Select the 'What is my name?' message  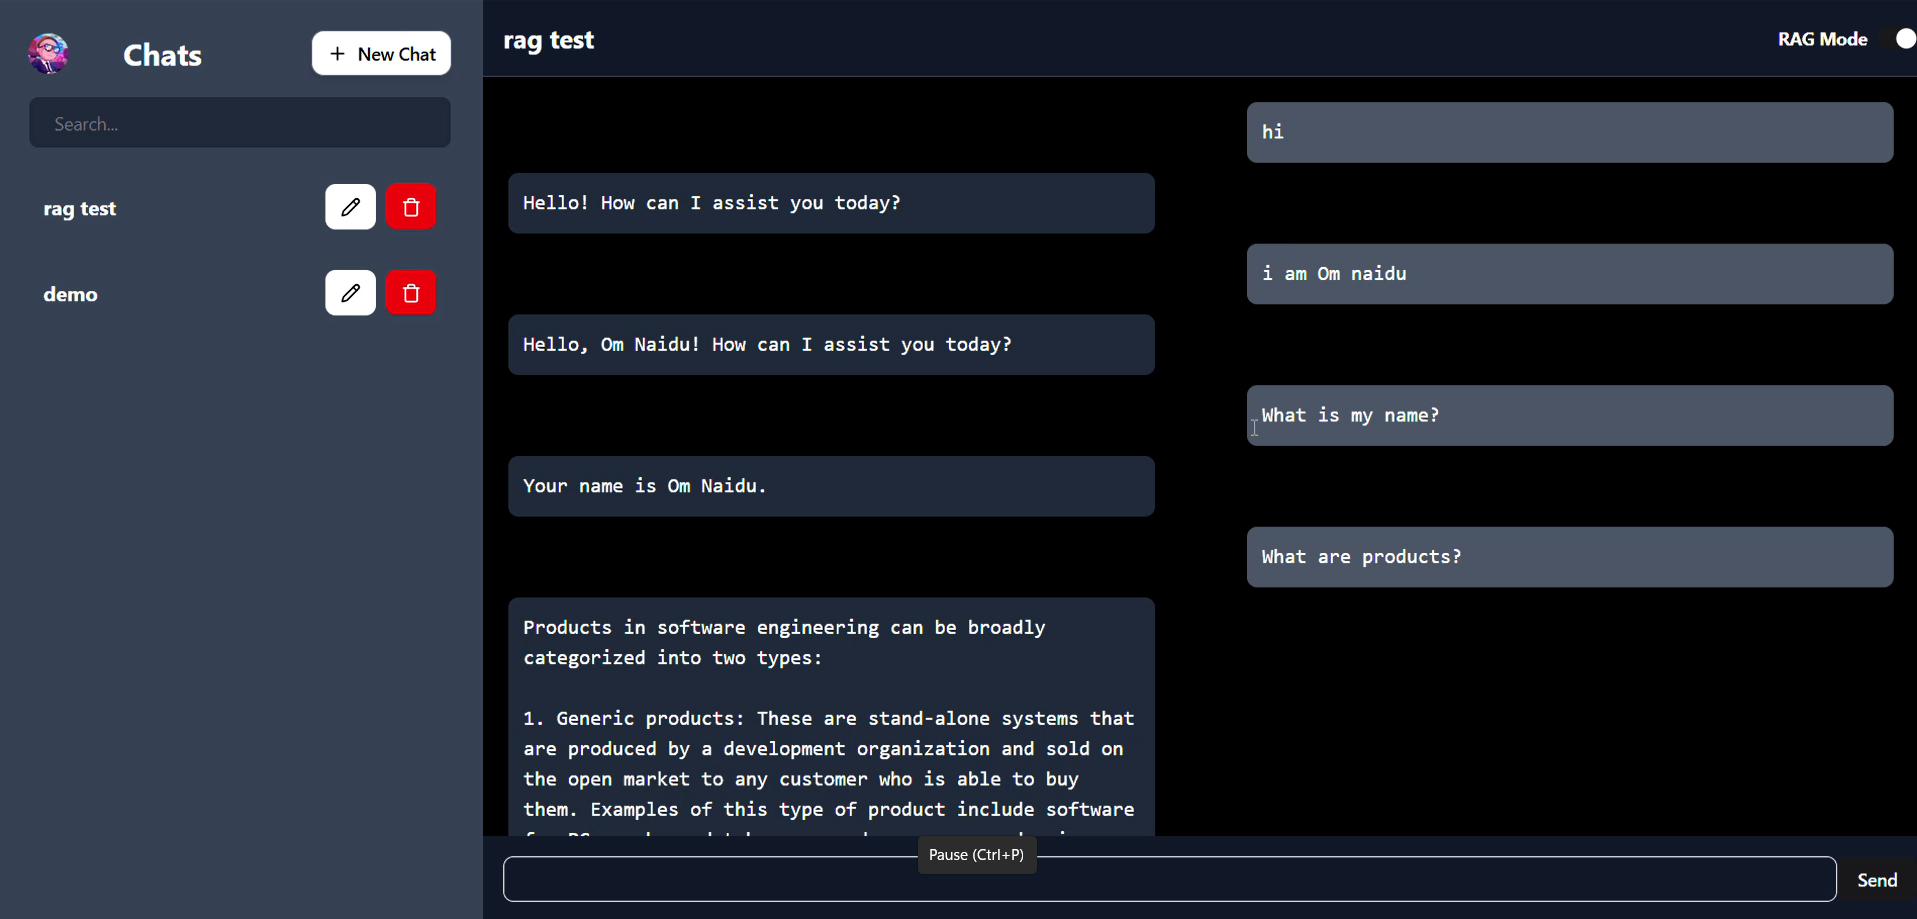(x=1569, y=416)
